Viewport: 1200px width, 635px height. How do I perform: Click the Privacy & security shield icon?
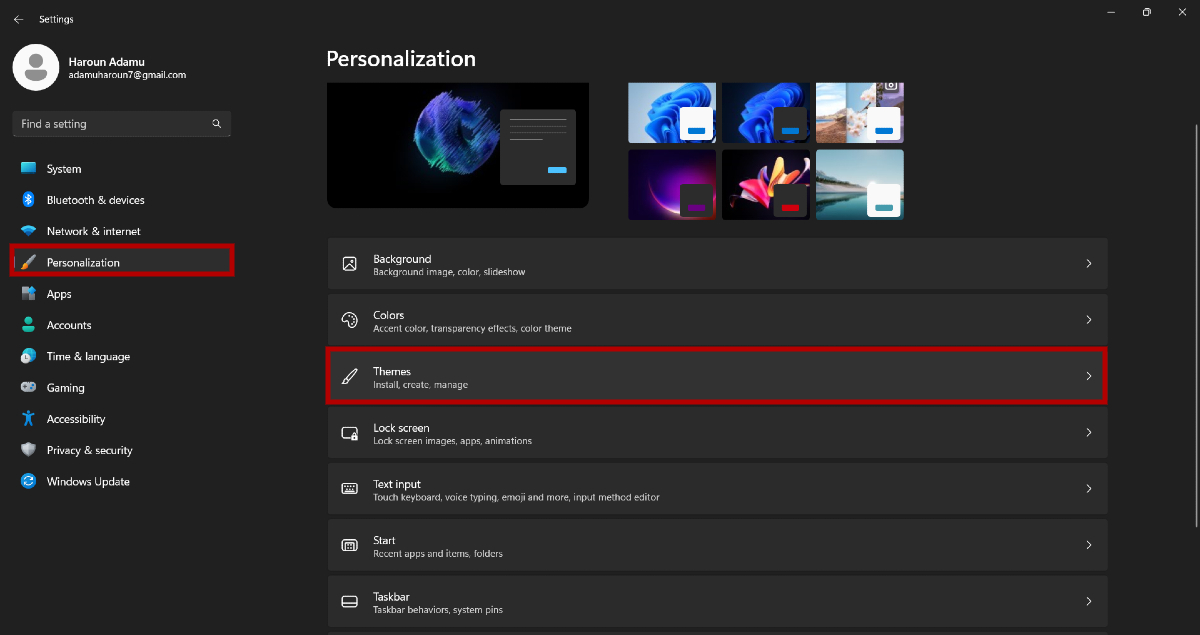(28, 450)
